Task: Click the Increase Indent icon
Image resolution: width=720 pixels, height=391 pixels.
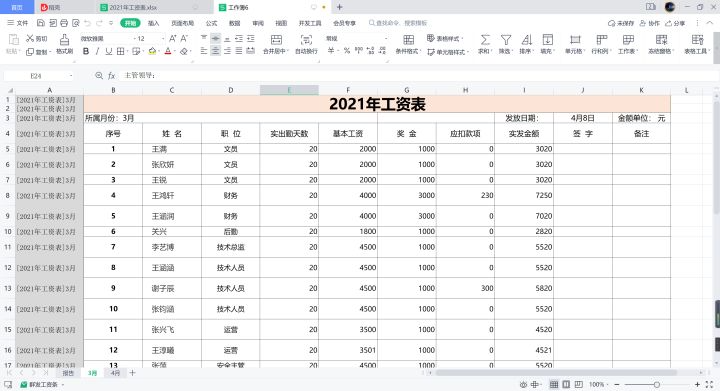Action: [251, 39]
